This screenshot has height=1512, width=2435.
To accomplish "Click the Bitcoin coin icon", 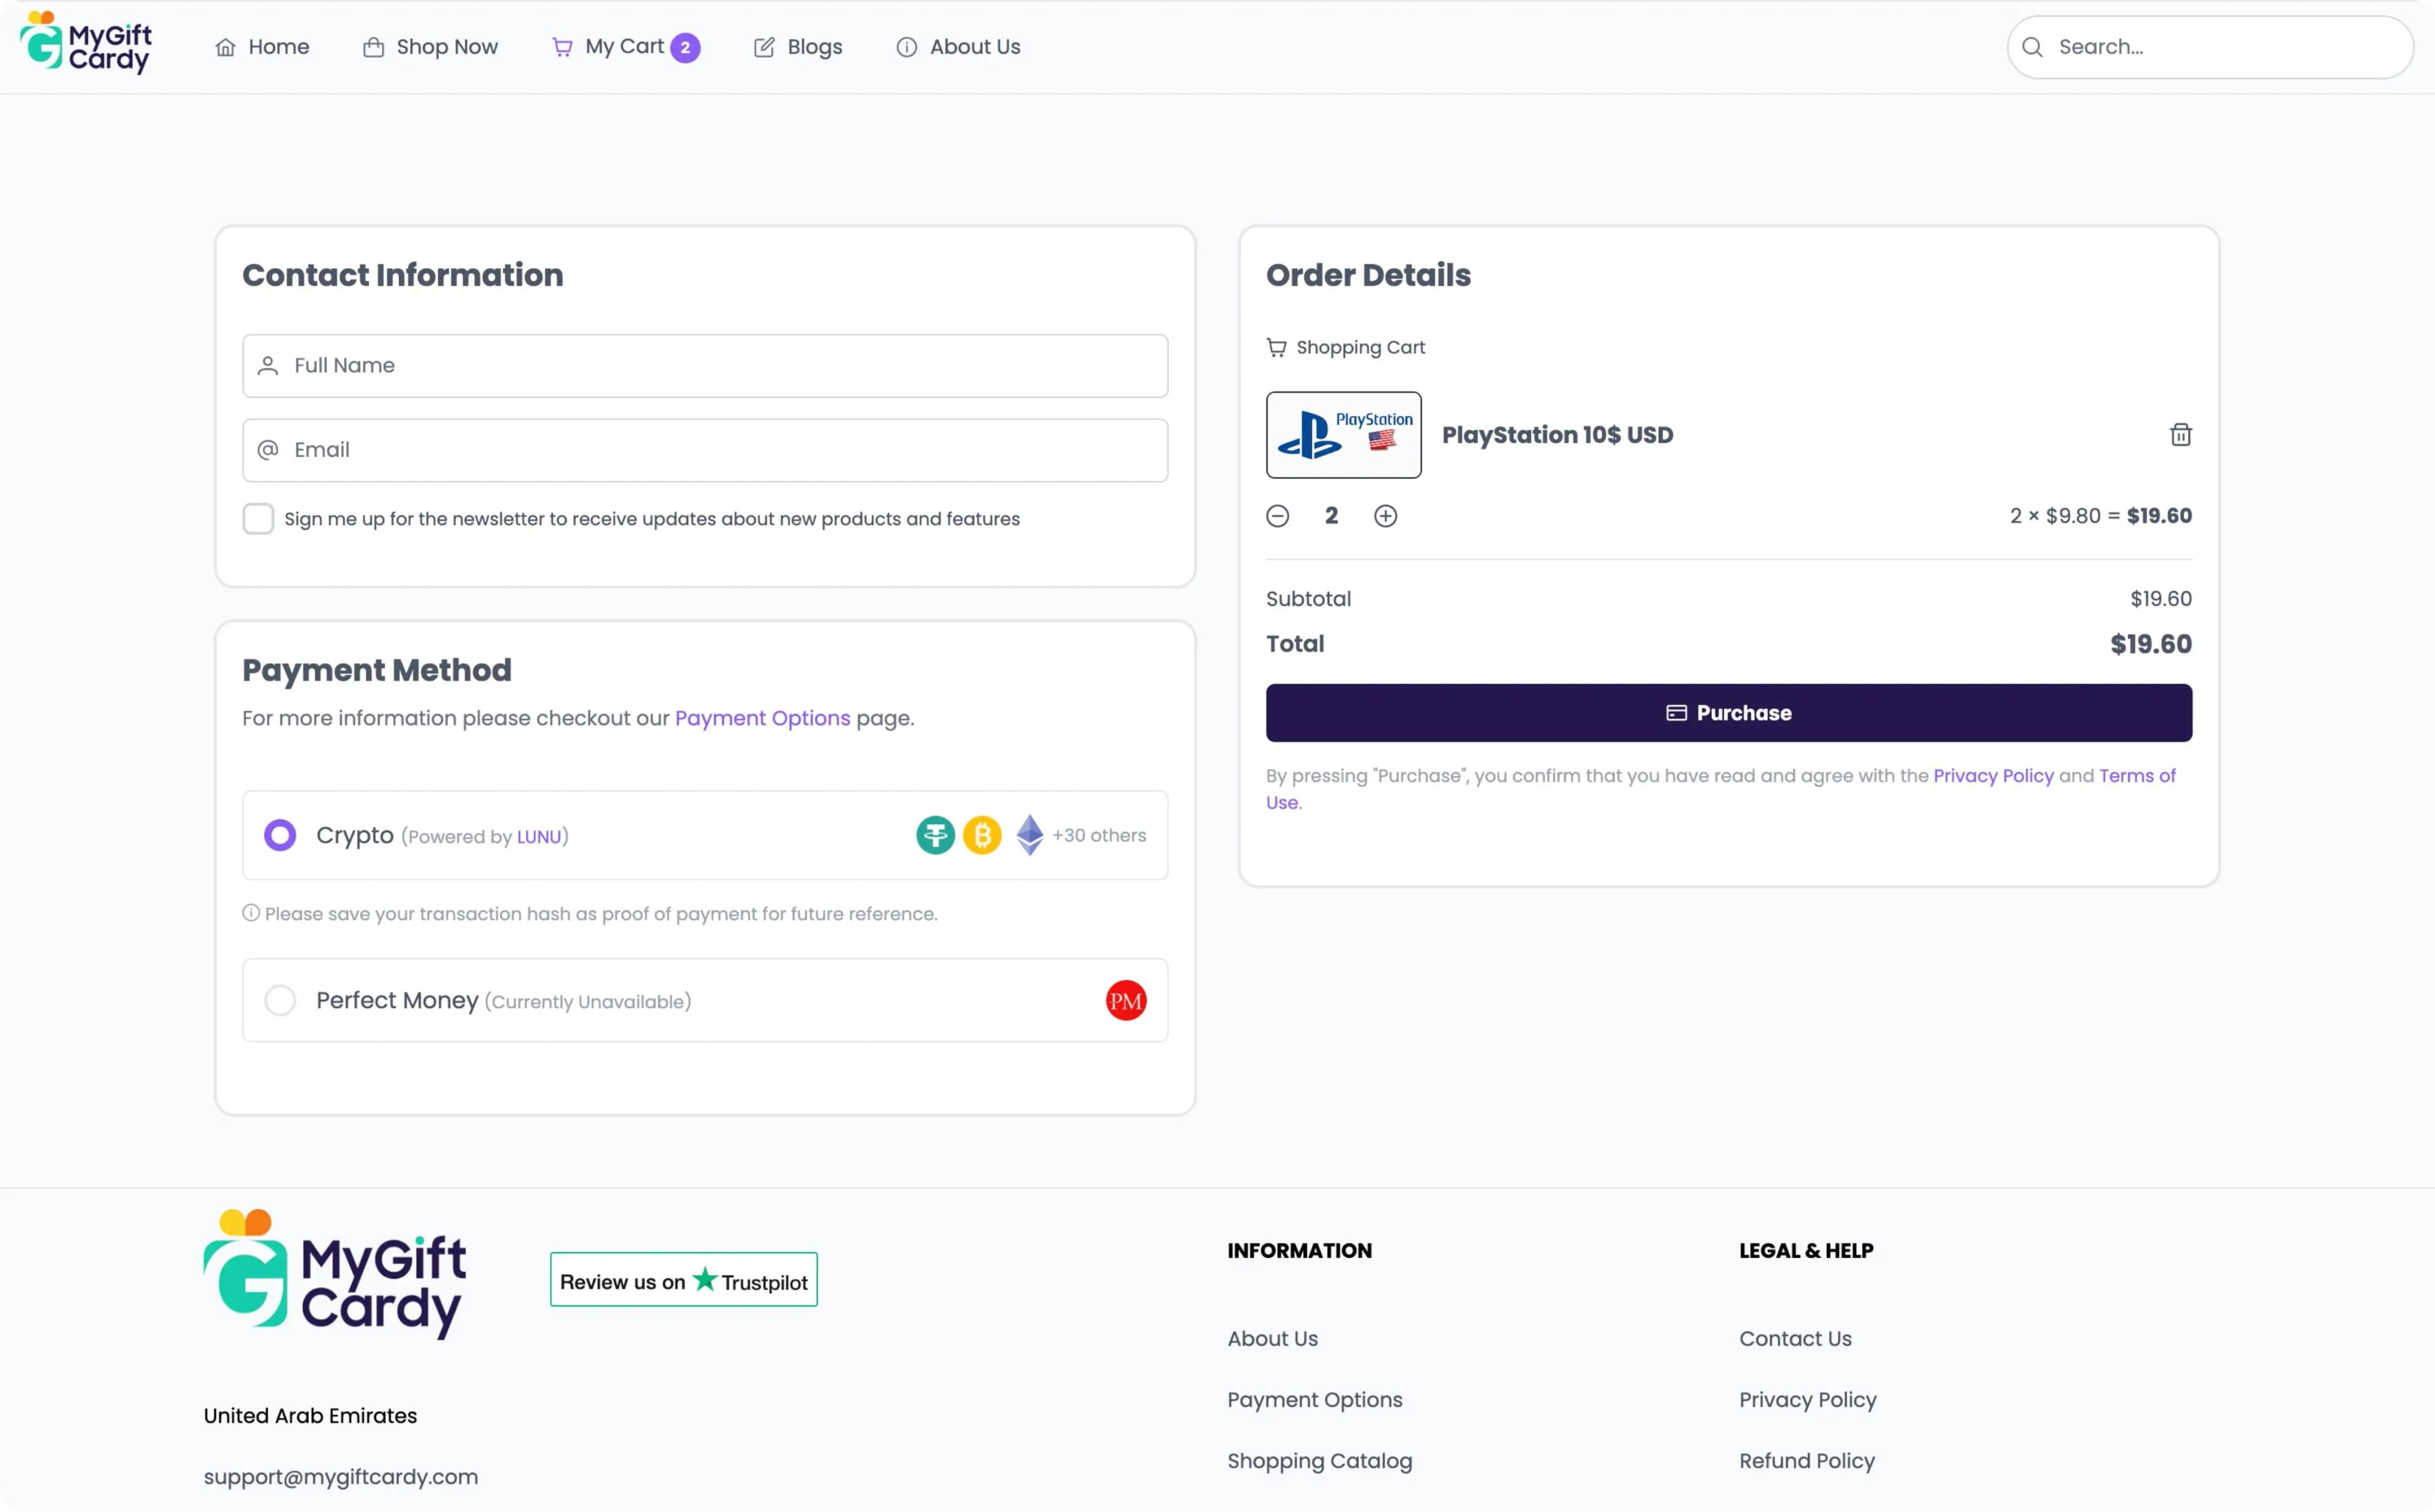I will 981,835.
